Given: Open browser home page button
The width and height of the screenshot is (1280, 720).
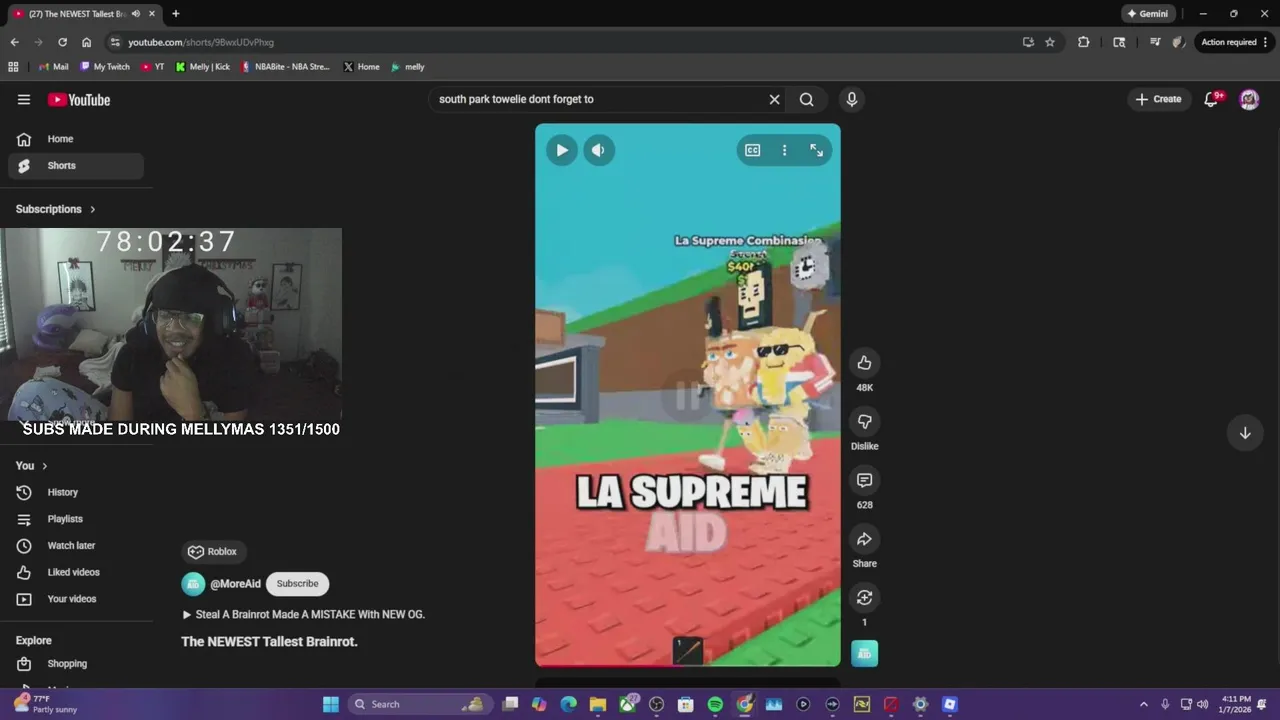Looking at the screenshot, I should (87, 42).
